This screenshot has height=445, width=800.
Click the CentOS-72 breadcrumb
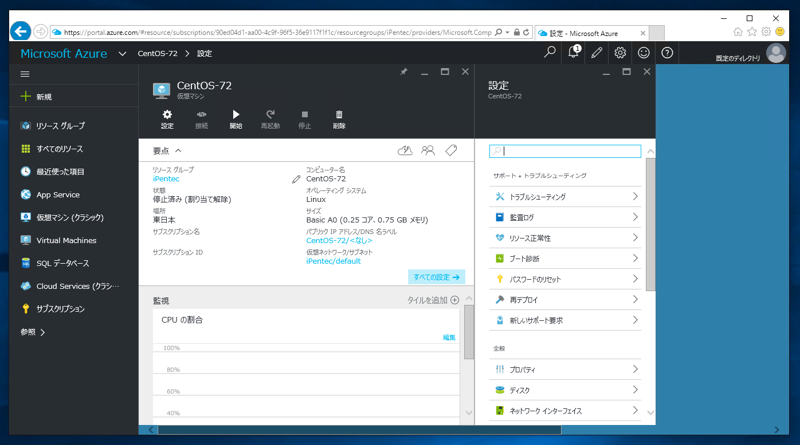point(158,54)
